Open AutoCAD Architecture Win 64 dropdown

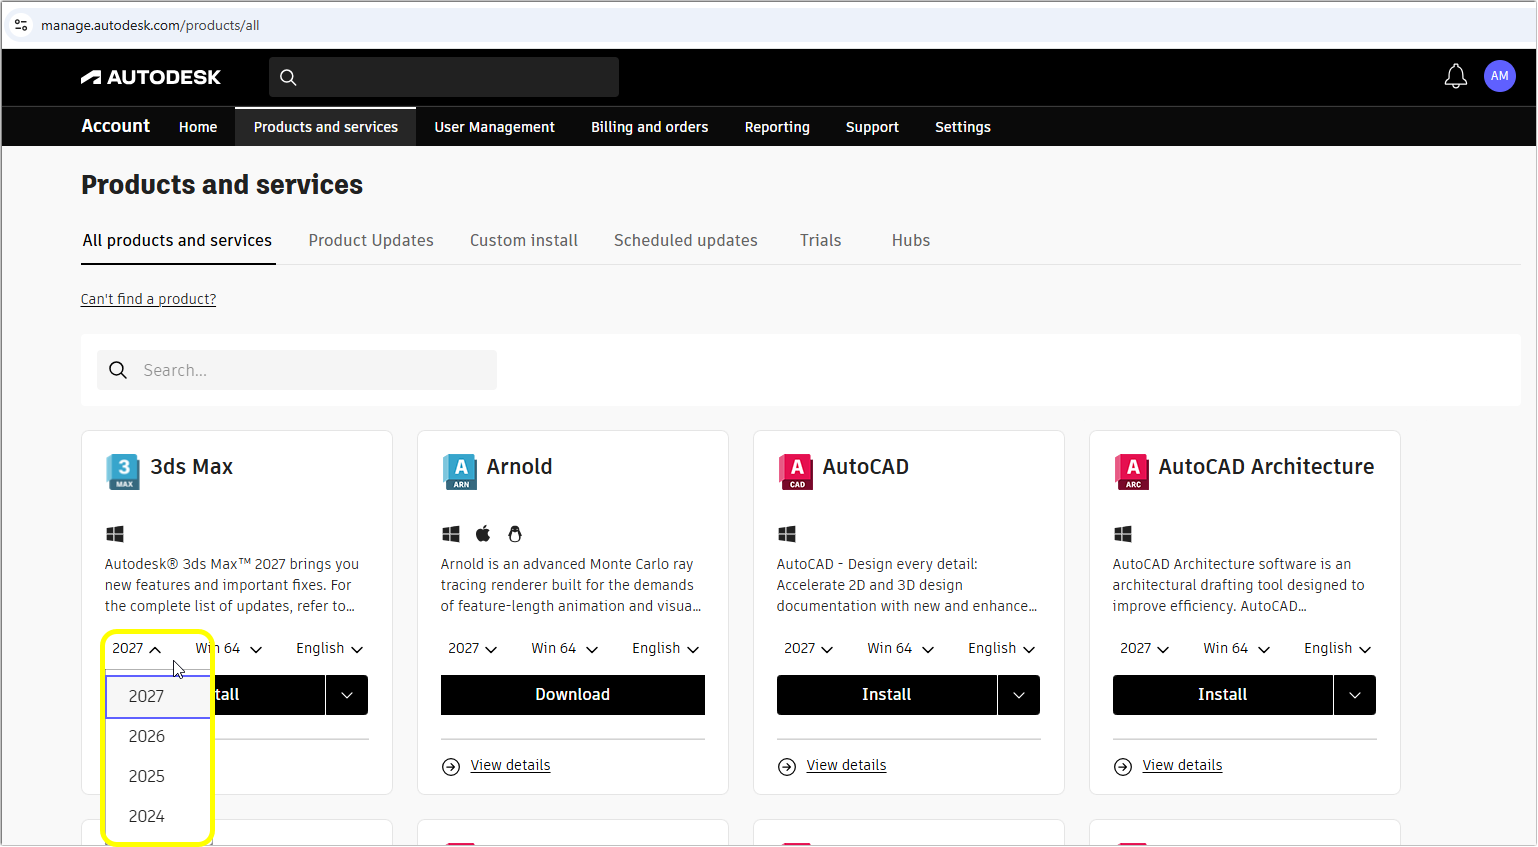pos(1236,649)
